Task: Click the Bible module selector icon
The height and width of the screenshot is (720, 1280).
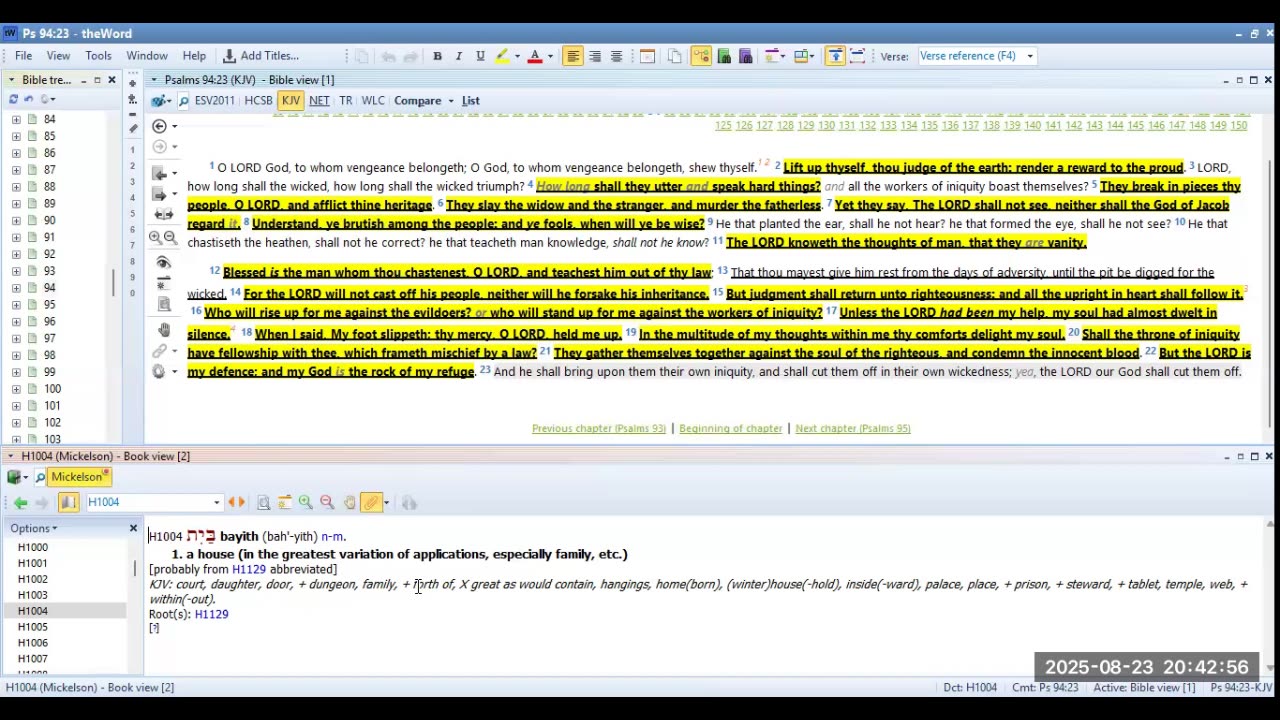Action: (160, 101)
